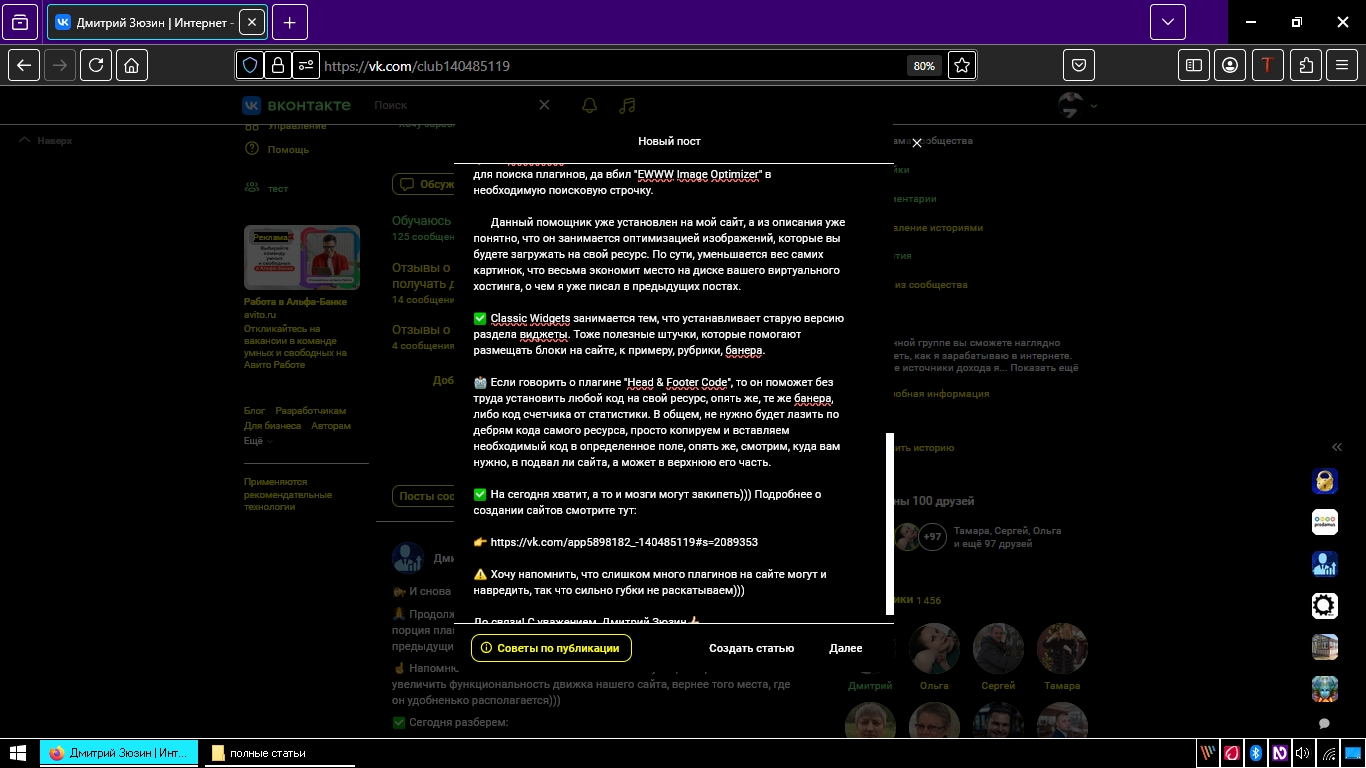Open the extensions puzzle menu

click(x=1306, y=66)
